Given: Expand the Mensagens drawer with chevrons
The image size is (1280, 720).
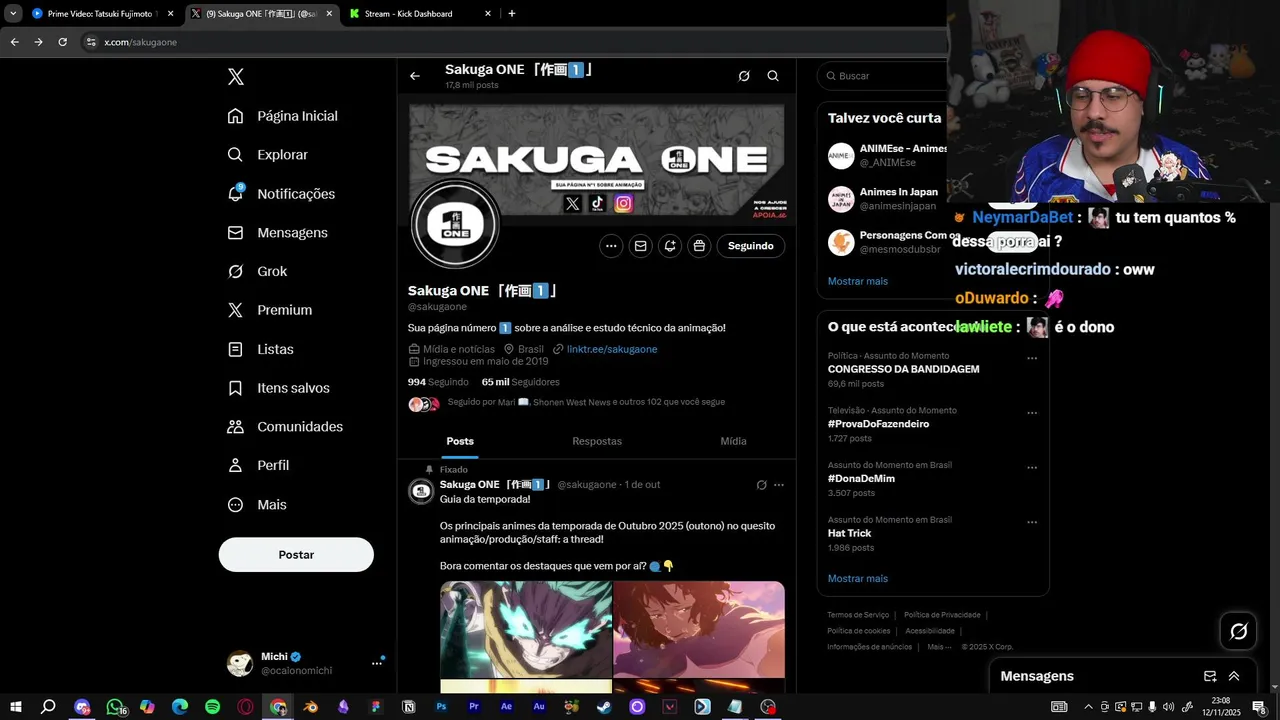Looking at the screenshot, I should (x=1234, y=676).
